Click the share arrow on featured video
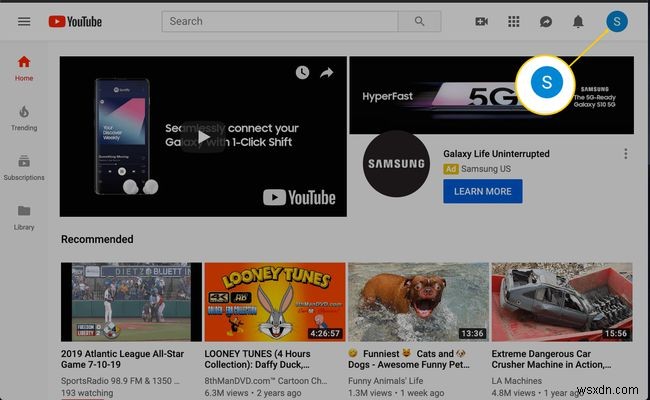 [327, 73]
